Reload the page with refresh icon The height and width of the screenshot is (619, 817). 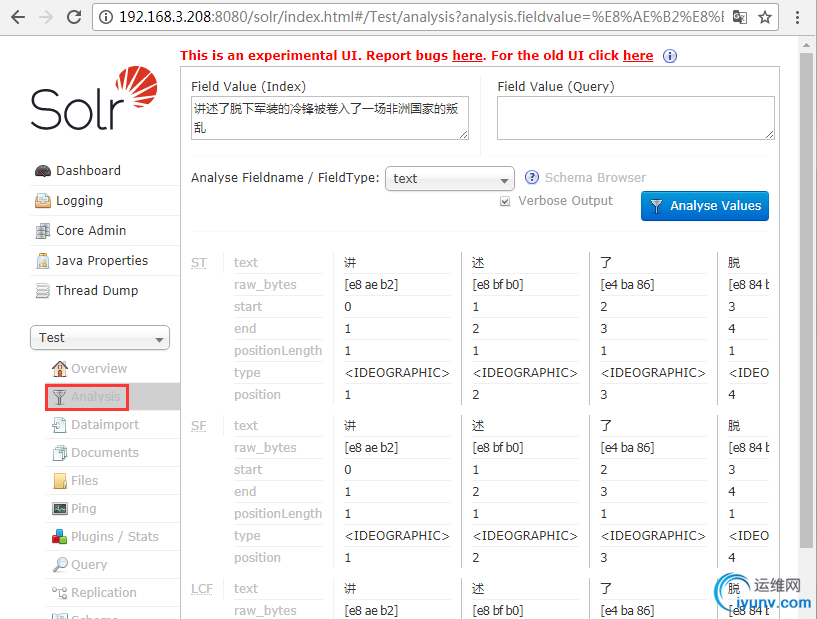point(74,17)
